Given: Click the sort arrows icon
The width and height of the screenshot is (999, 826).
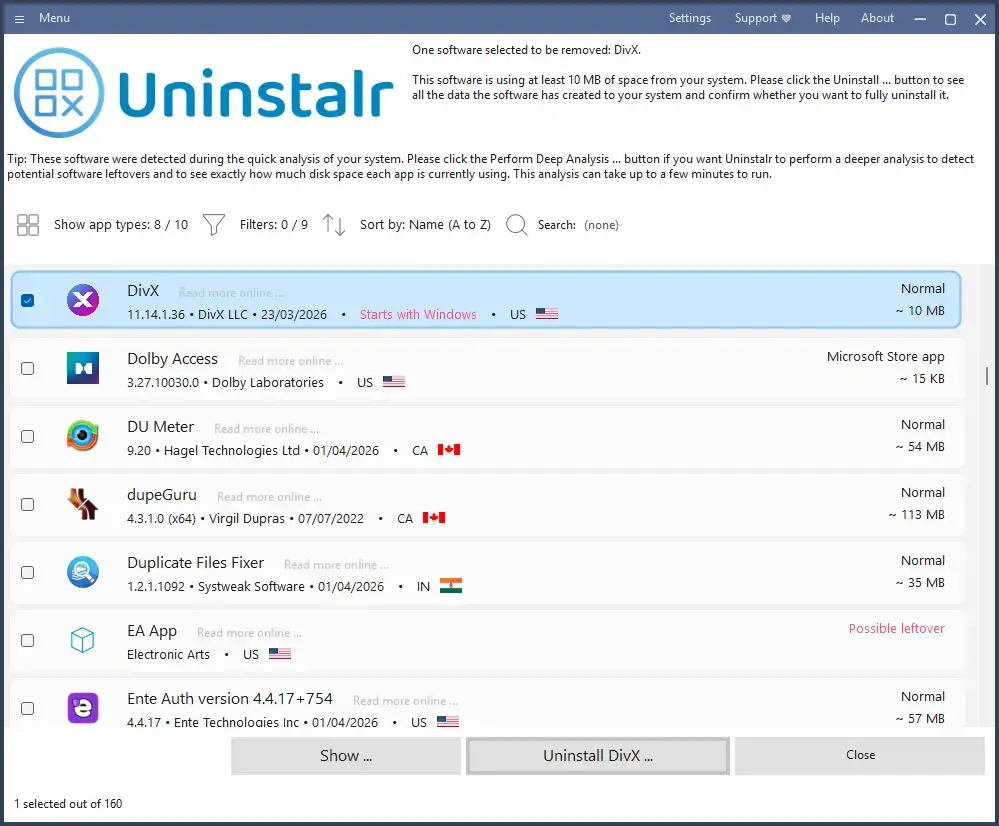Looking at the screenshot, I should coord(333,224).
